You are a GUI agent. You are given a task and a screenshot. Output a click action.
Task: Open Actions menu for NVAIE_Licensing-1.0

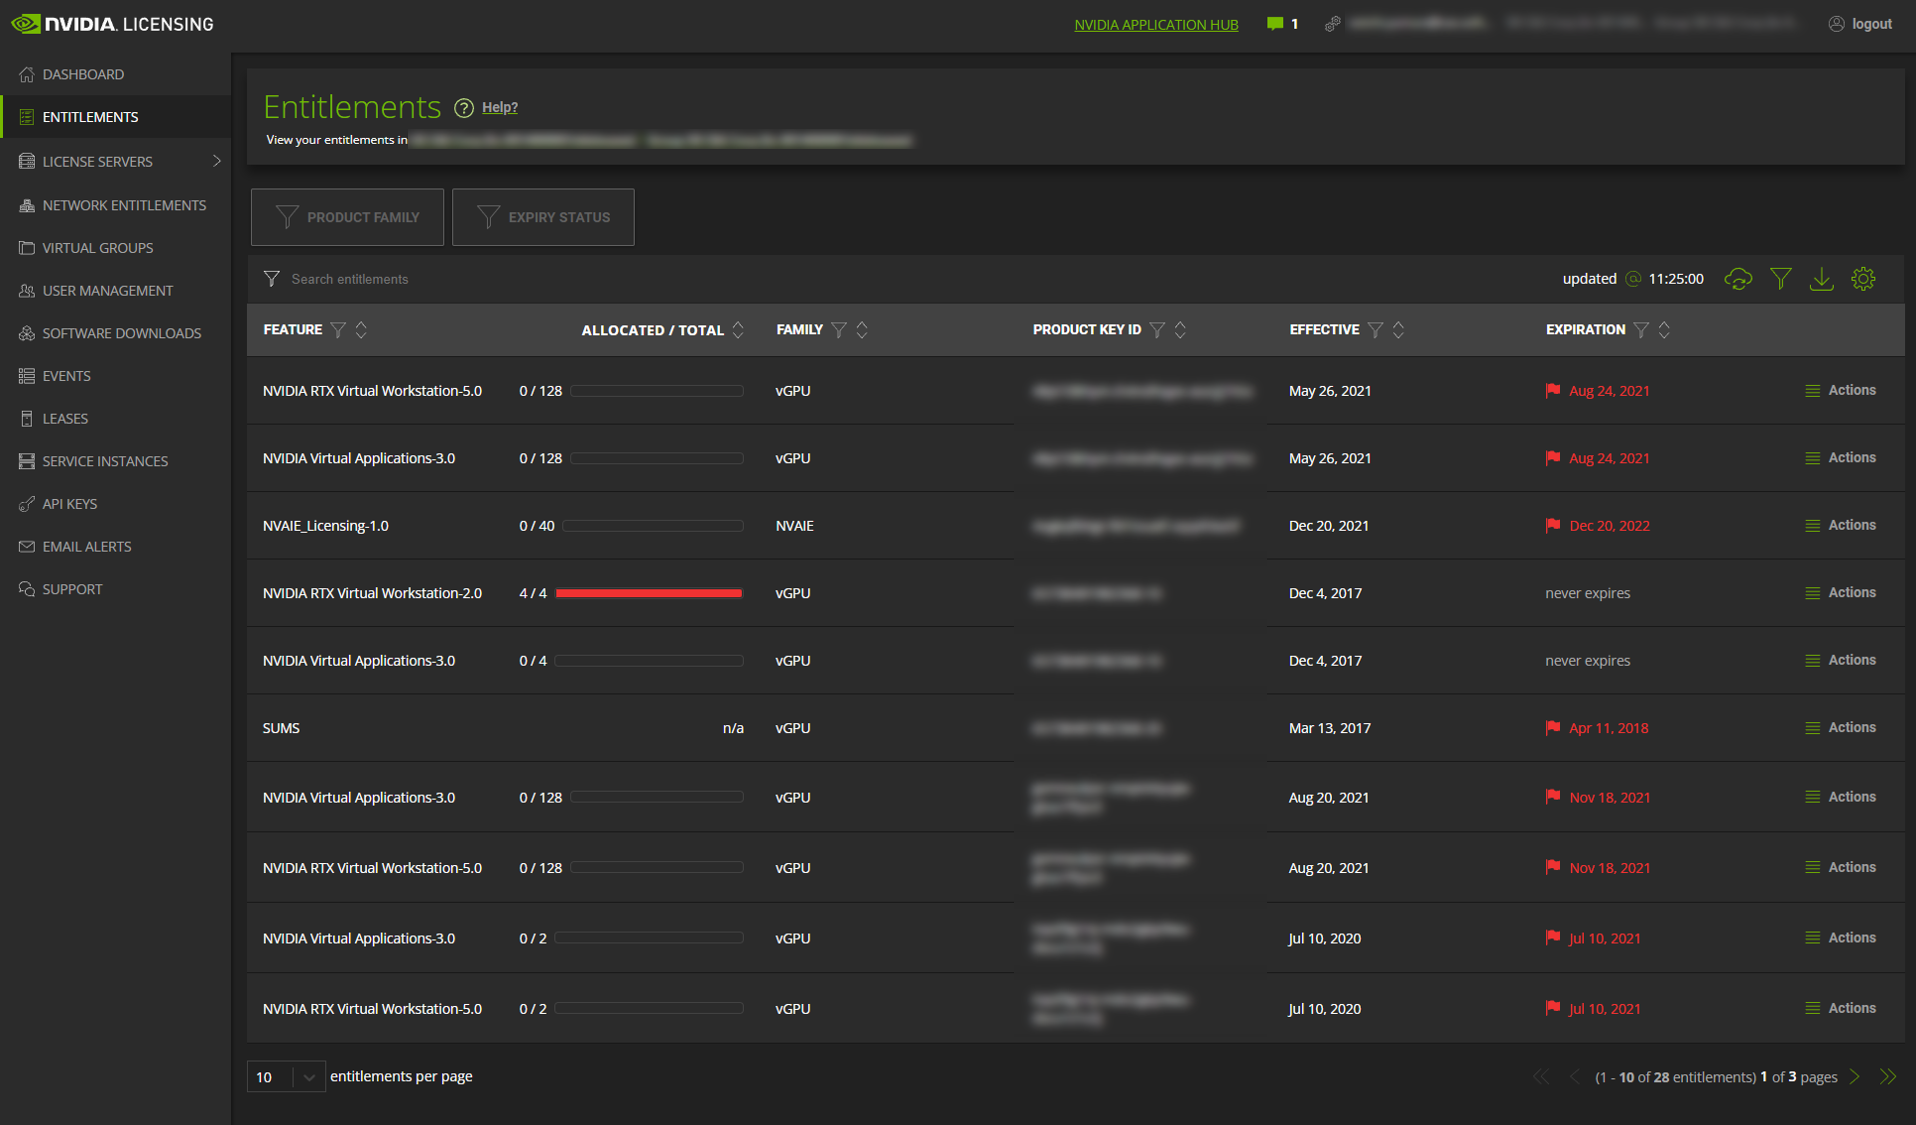point(1840,525)
